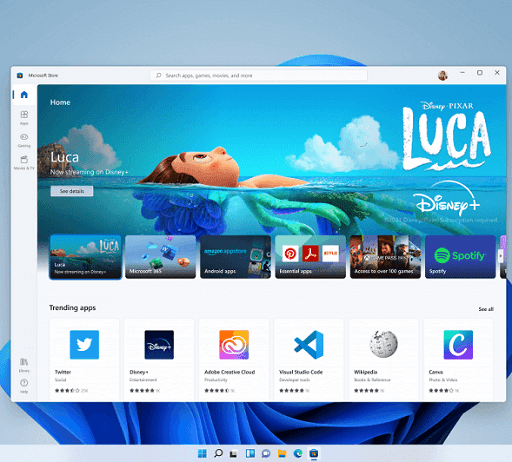Screen dimensions: 512x462
Task: Click See all for Trending apps
Action: click(x=486, y=309)
